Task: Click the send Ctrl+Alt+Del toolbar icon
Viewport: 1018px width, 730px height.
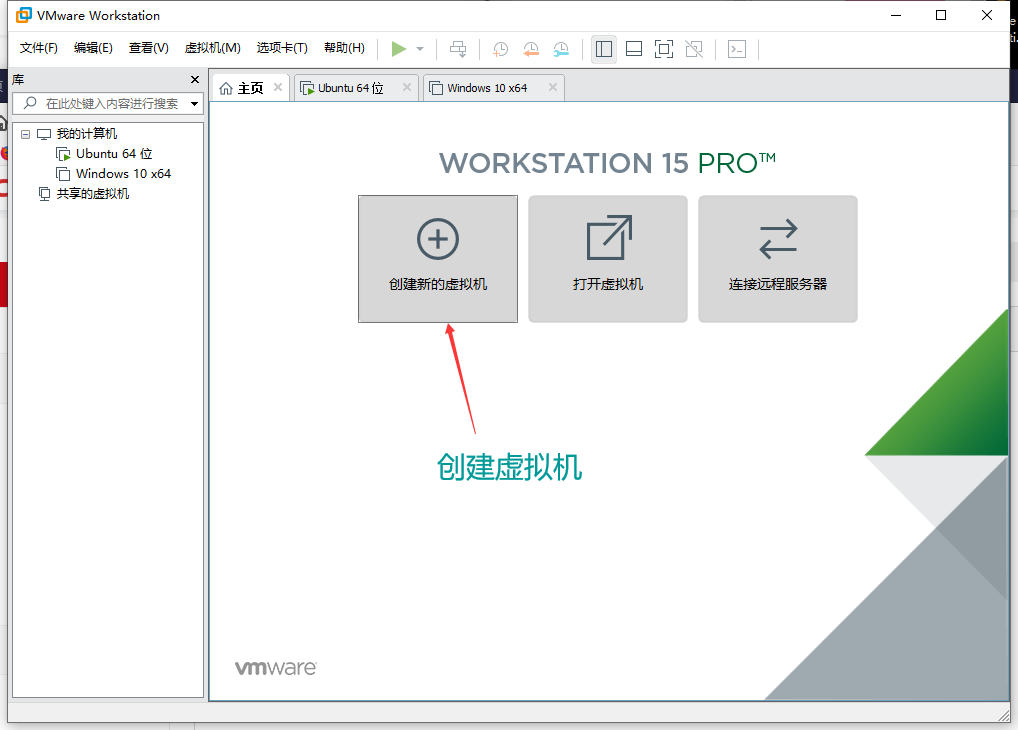Action: [458, 49]
